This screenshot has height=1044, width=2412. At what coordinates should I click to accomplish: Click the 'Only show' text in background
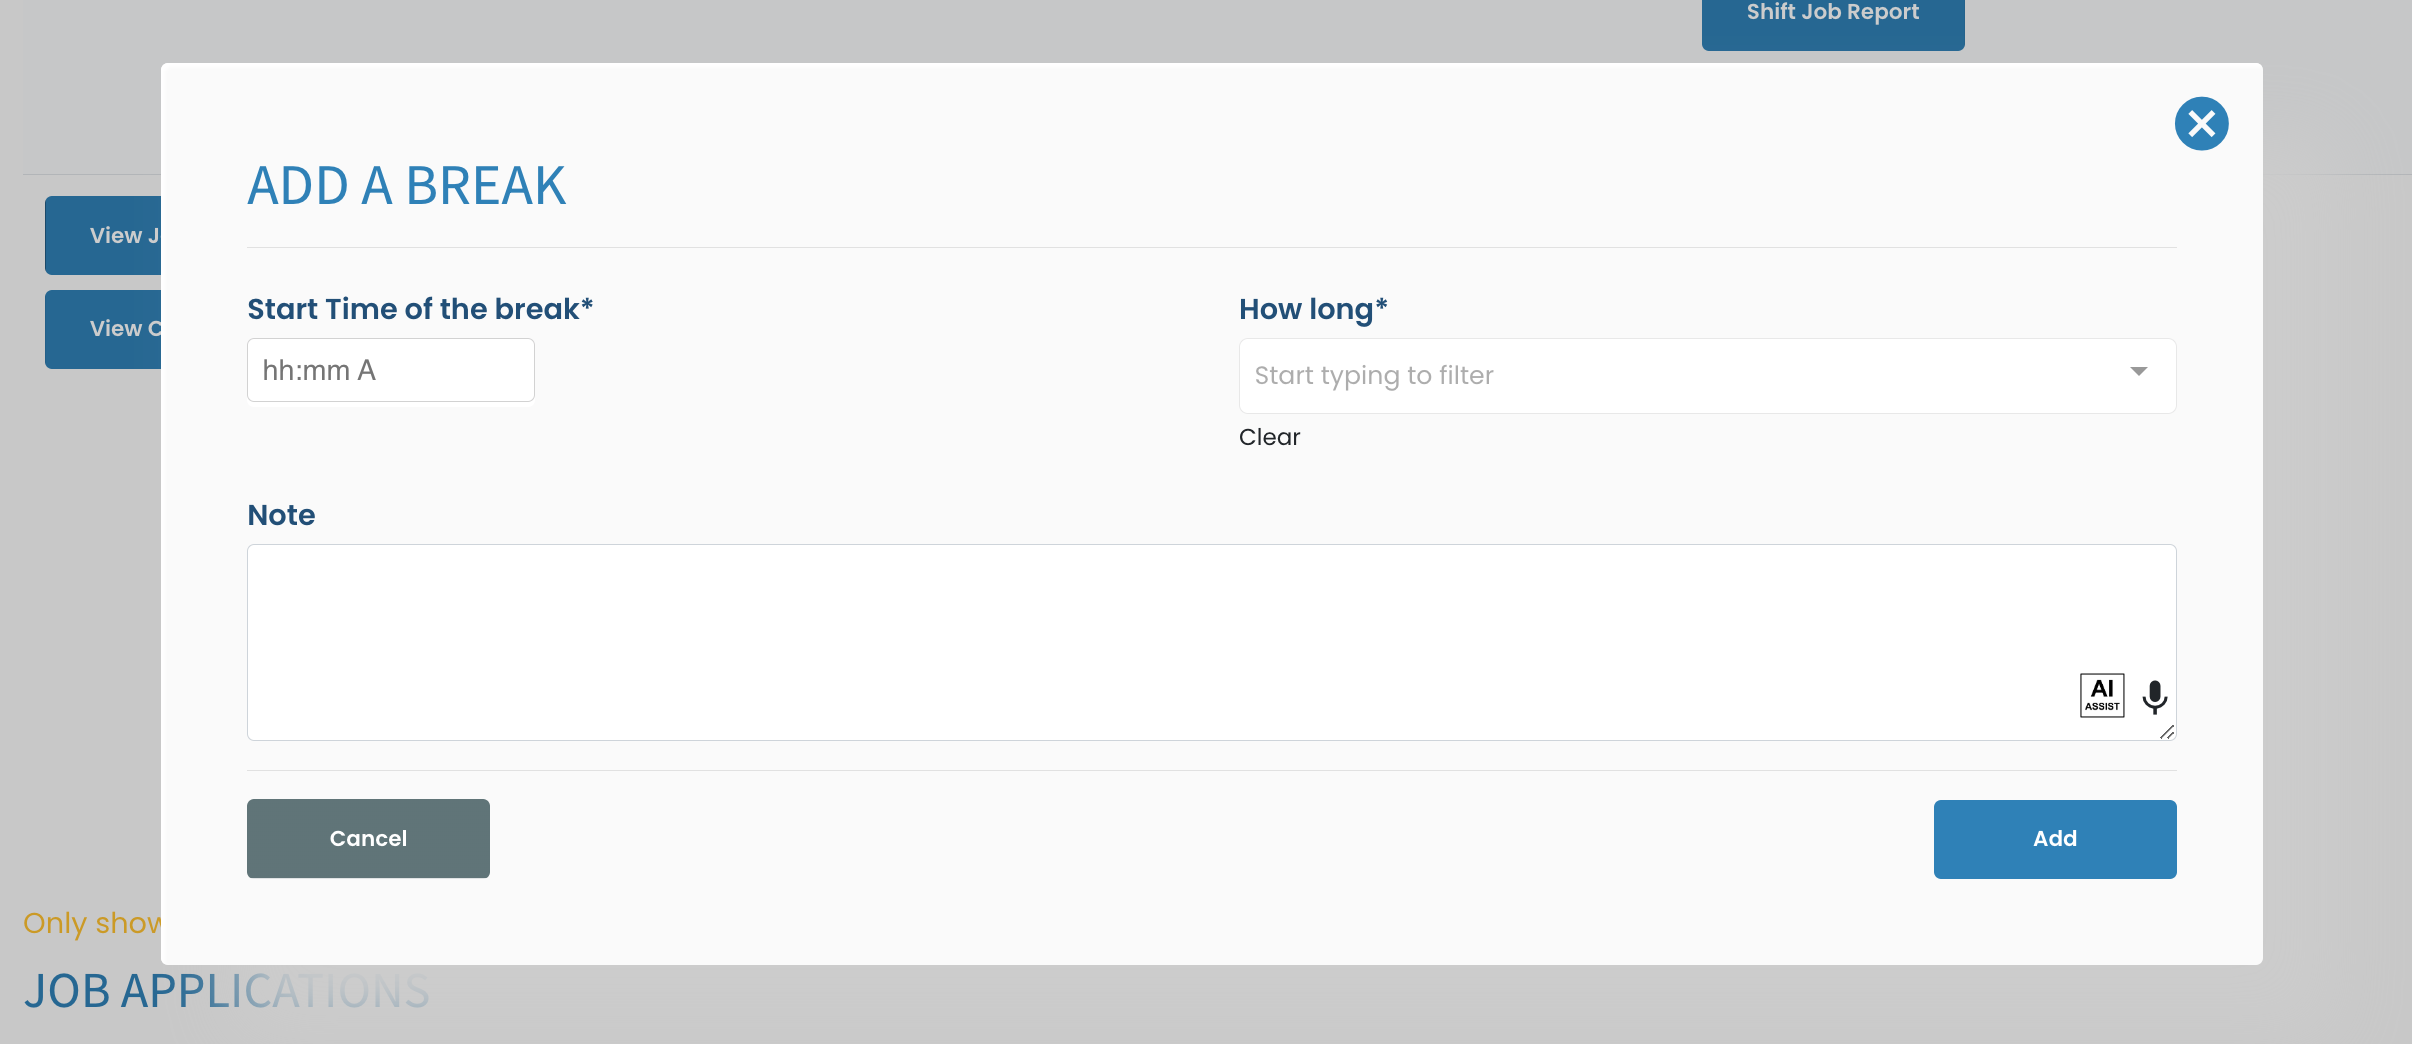[92, 923]
